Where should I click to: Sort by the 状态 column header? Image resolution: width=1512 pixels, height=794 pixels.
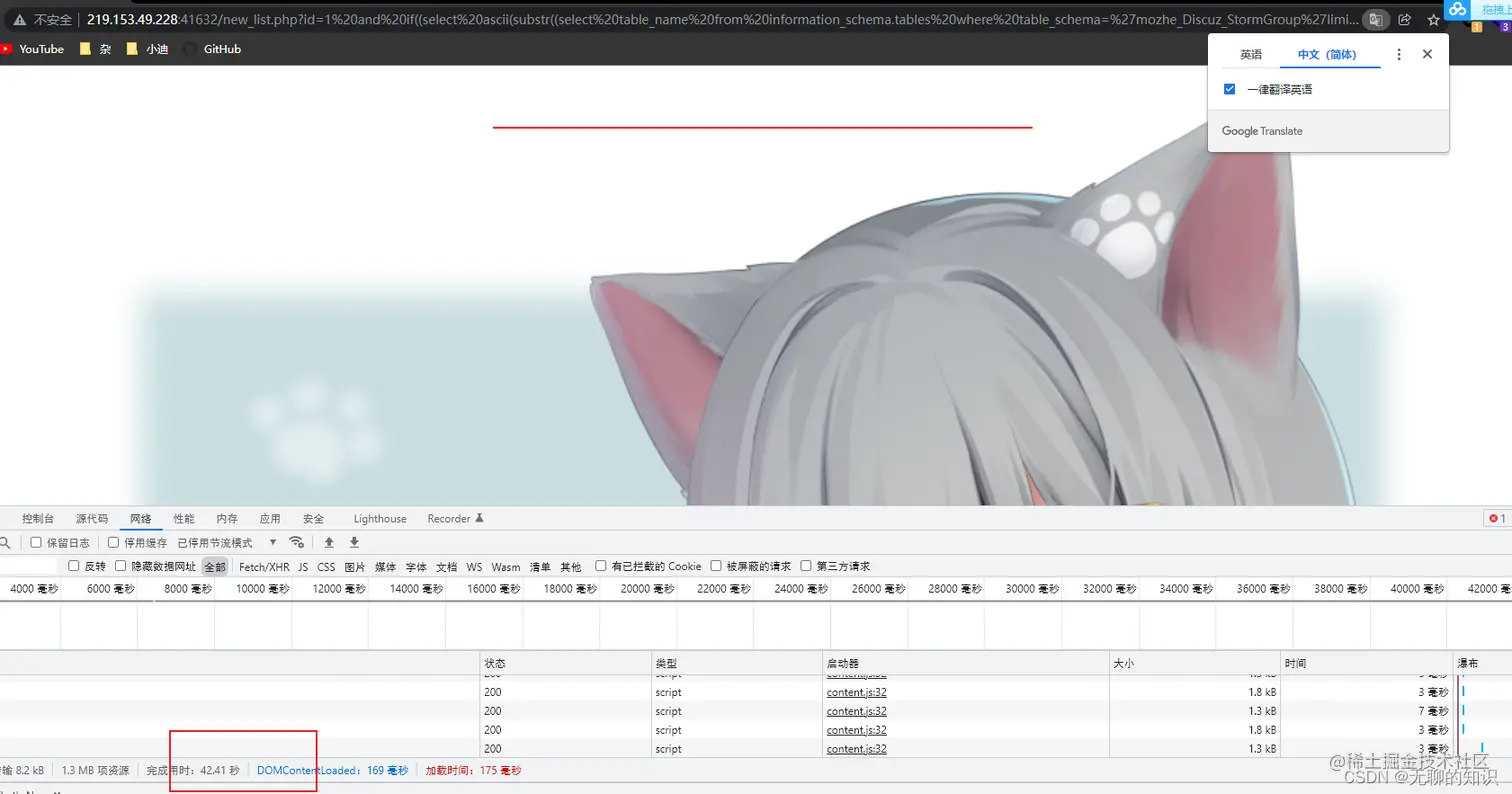(565, 663)
